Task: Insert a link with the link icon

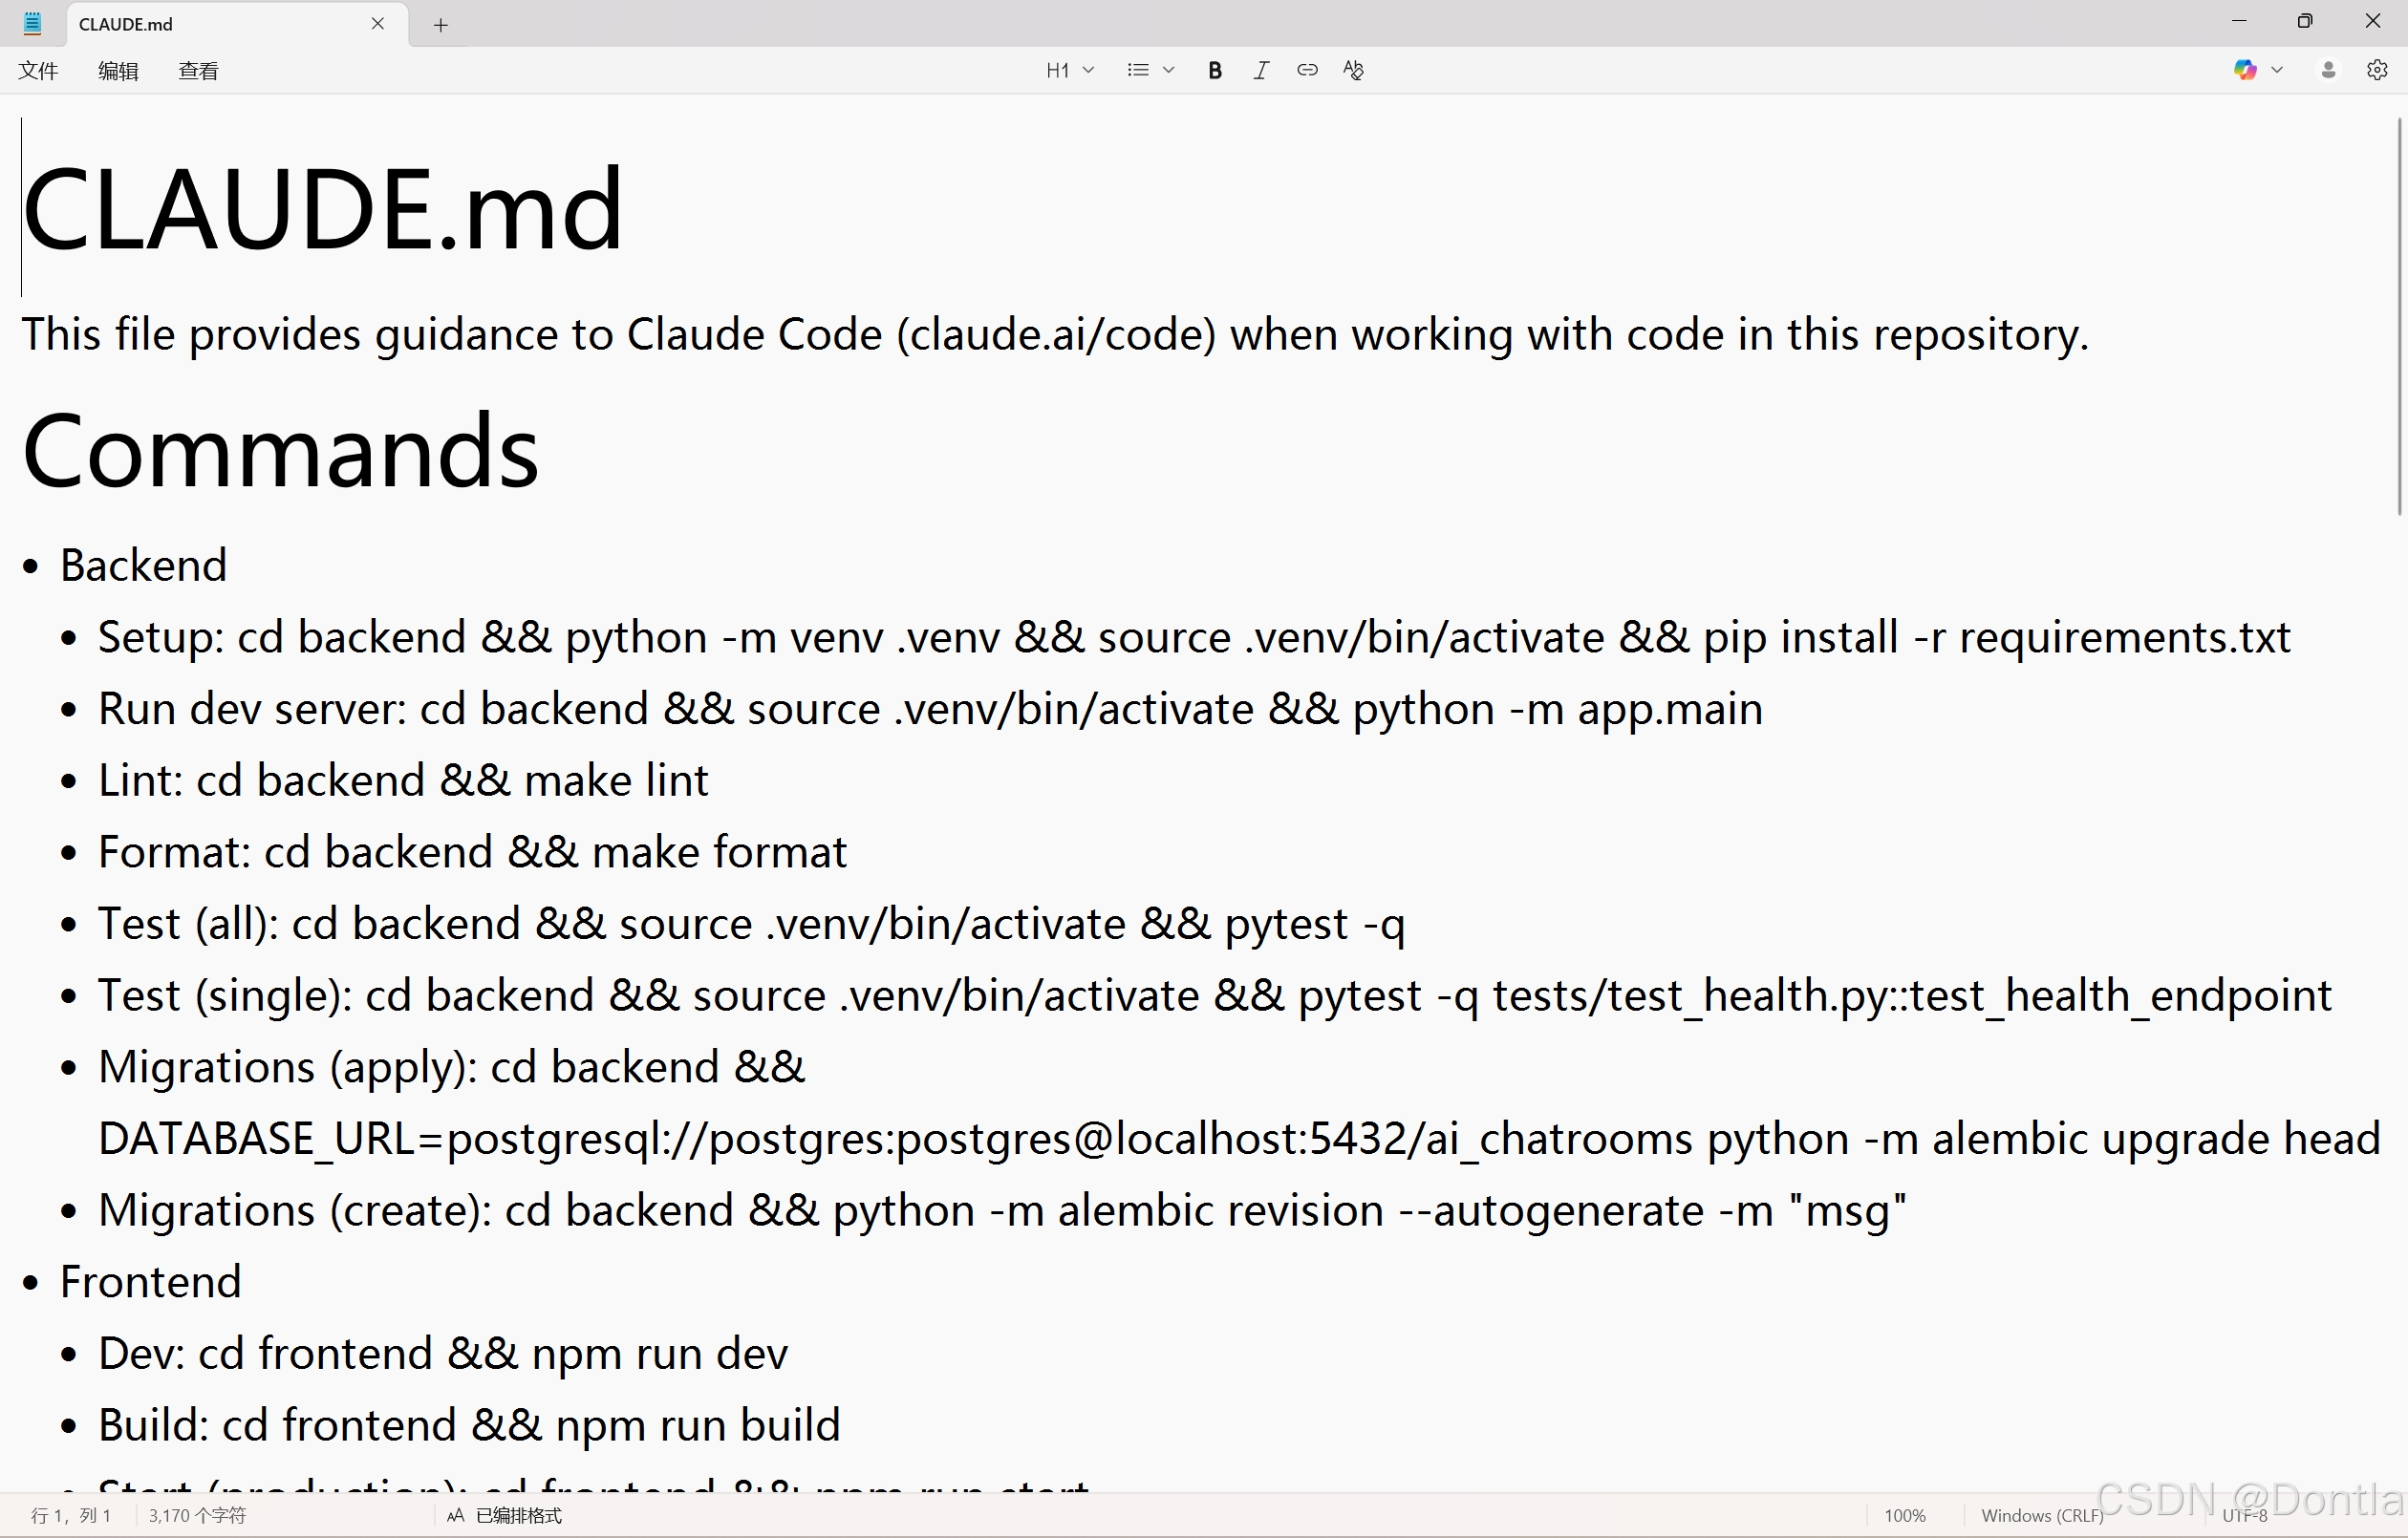Action: click(1307, 70)
